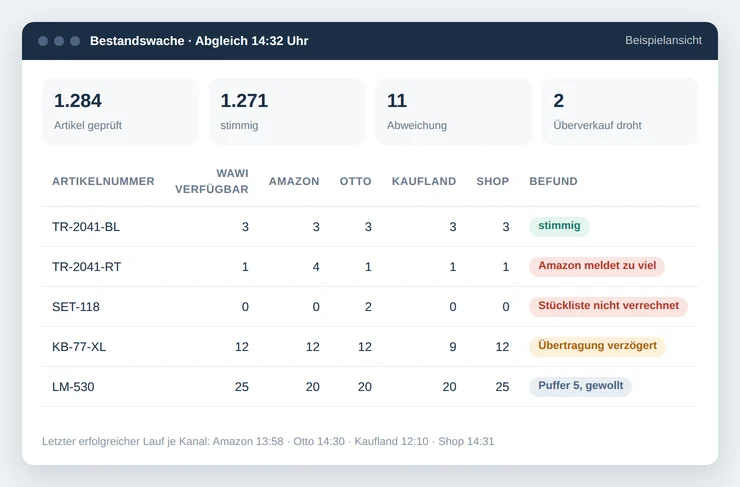The height and width of the screenshot is (487, 740).
Task: Click Shop value 25 in LM-530 row
Action: [x=502, y=387]
